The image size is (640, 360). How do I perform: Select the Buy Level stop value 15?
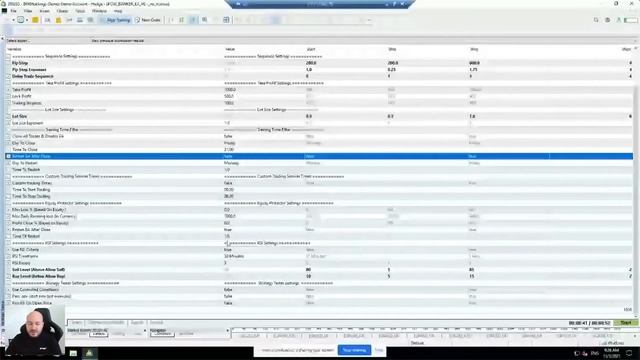point(471,276)
